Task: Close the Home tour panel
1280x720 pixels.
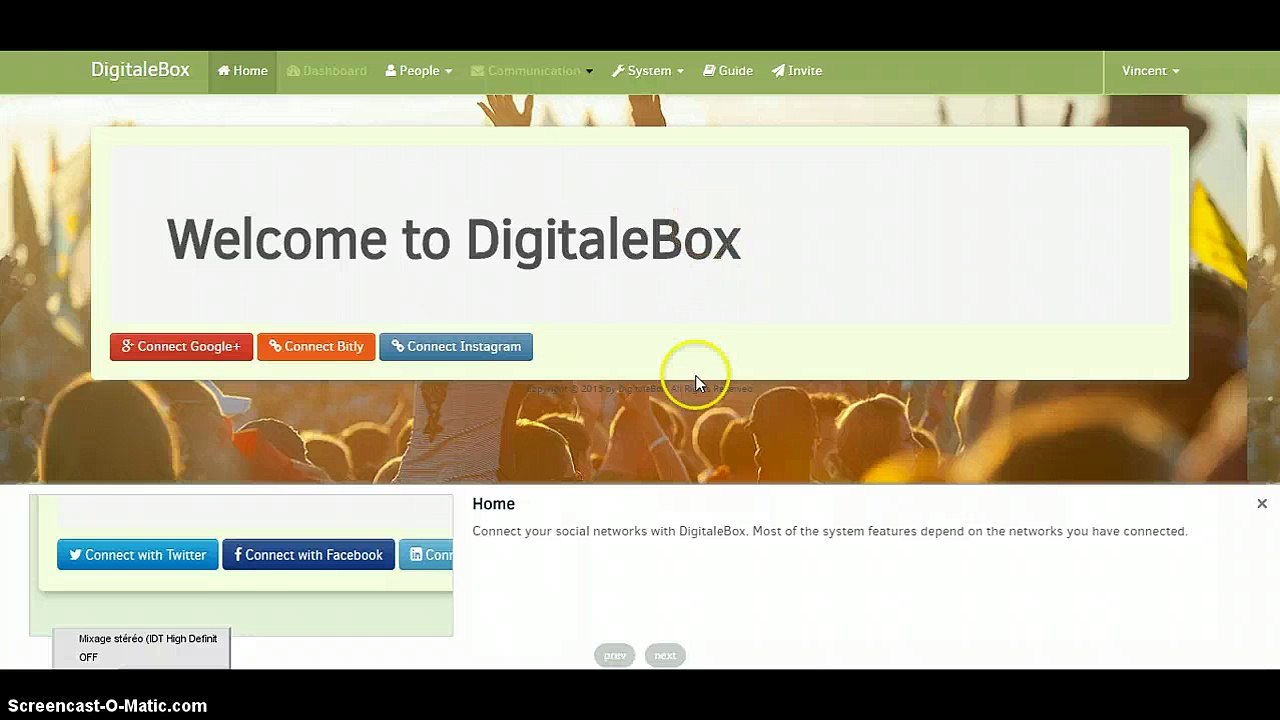Action: point(1262,504)
